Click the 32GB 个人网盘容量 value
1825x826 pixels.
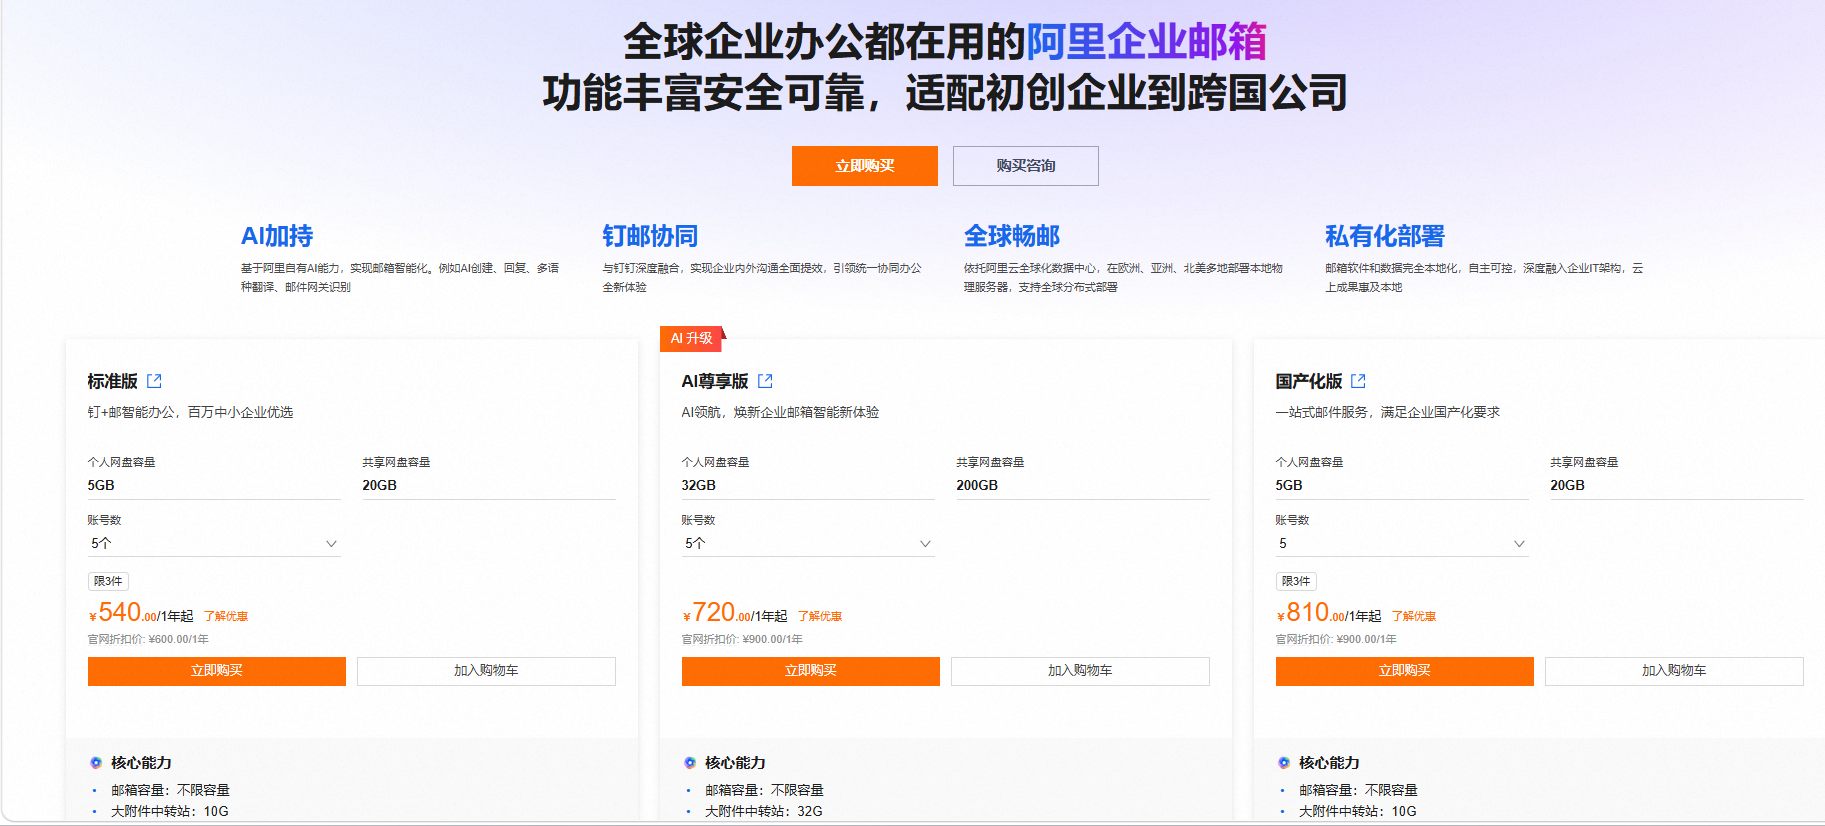coord(699,485)
